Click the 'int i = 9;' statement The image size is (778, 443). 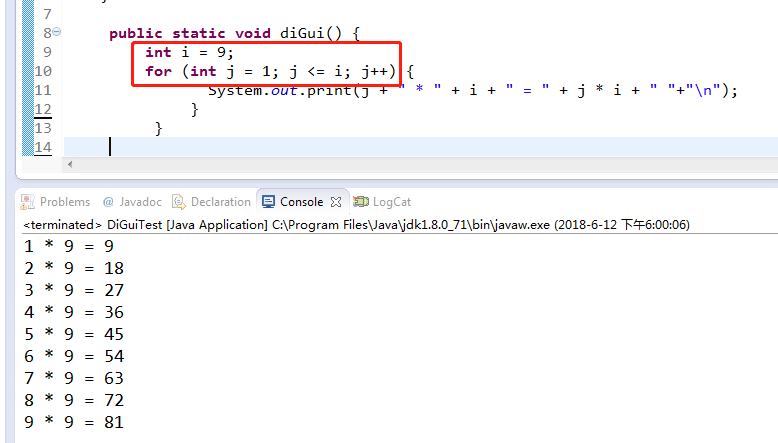point(189,52)
